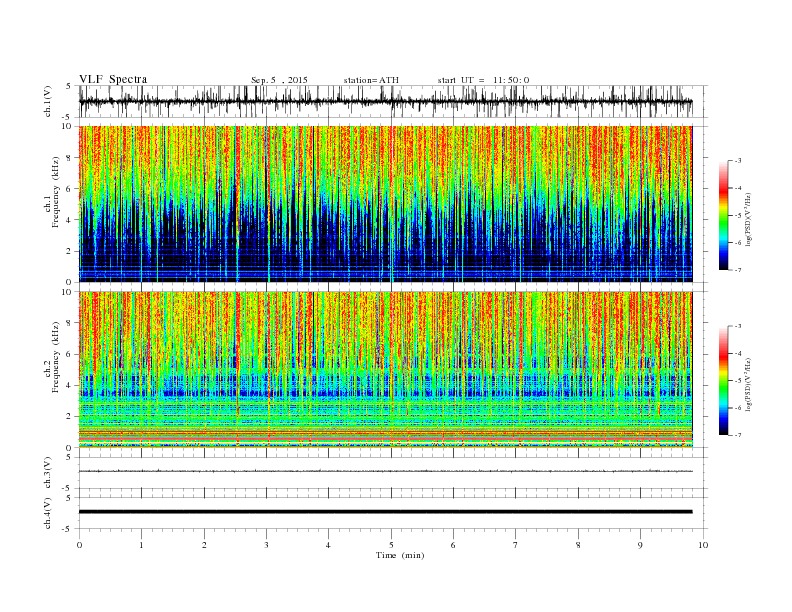Click time axis tick label '4'

pos(328,545)
